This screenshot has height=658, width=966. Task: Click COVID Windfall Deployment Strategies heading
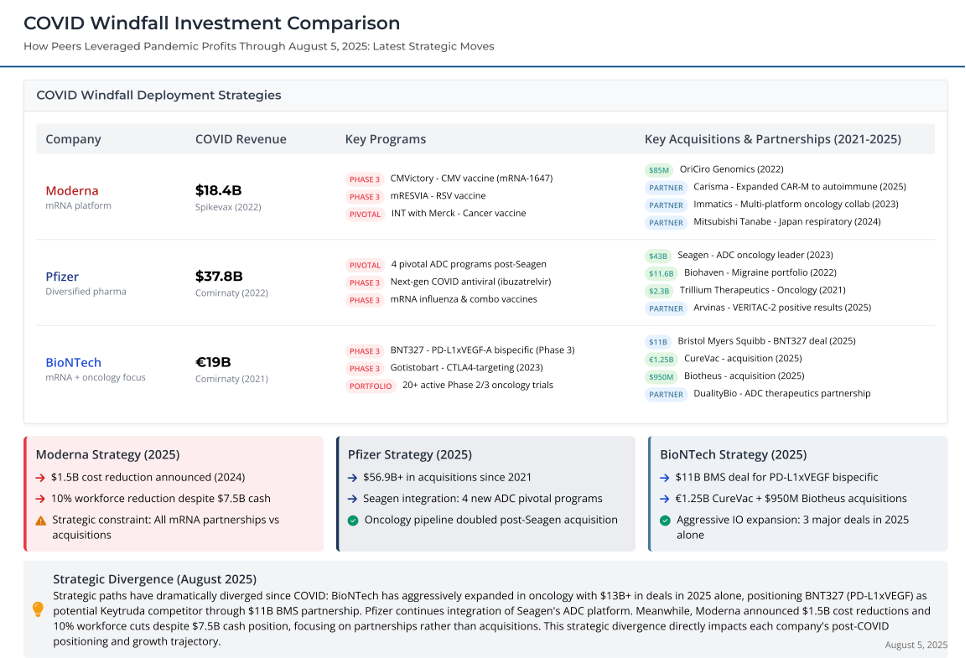coord(159,95)
